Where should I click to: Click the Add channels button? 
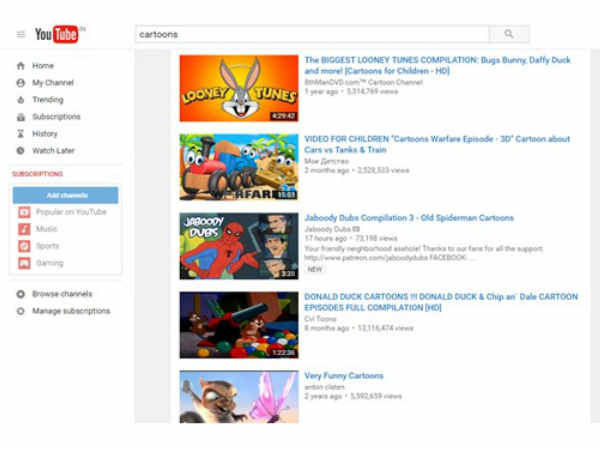coord(65,195)
